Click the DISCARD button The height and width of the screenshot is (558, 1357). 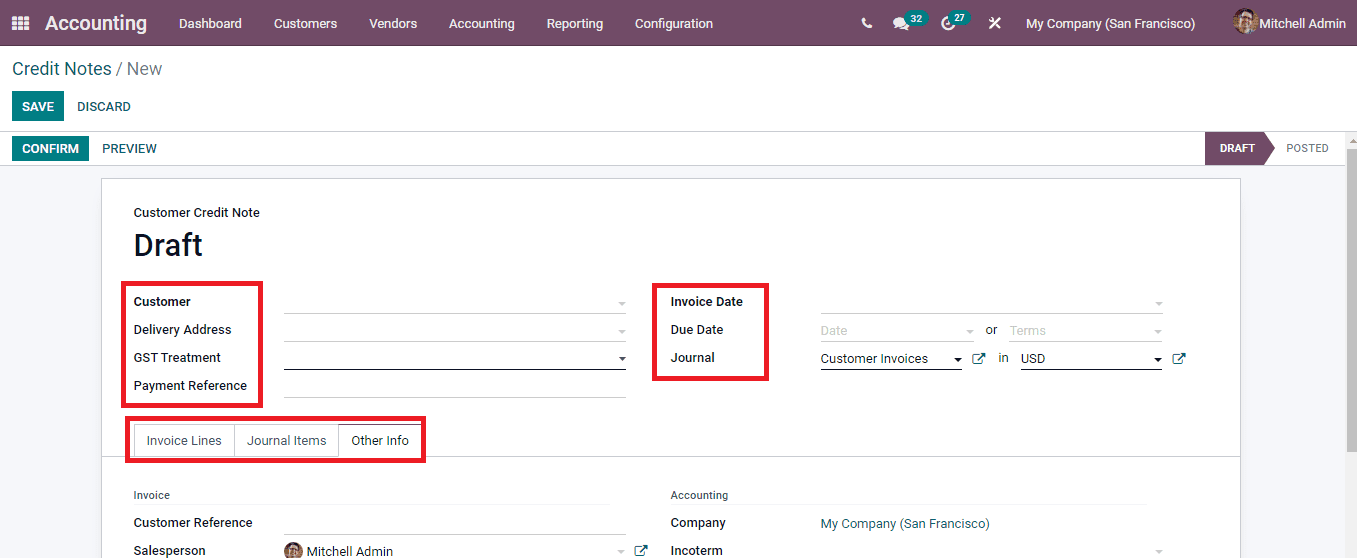104,107
